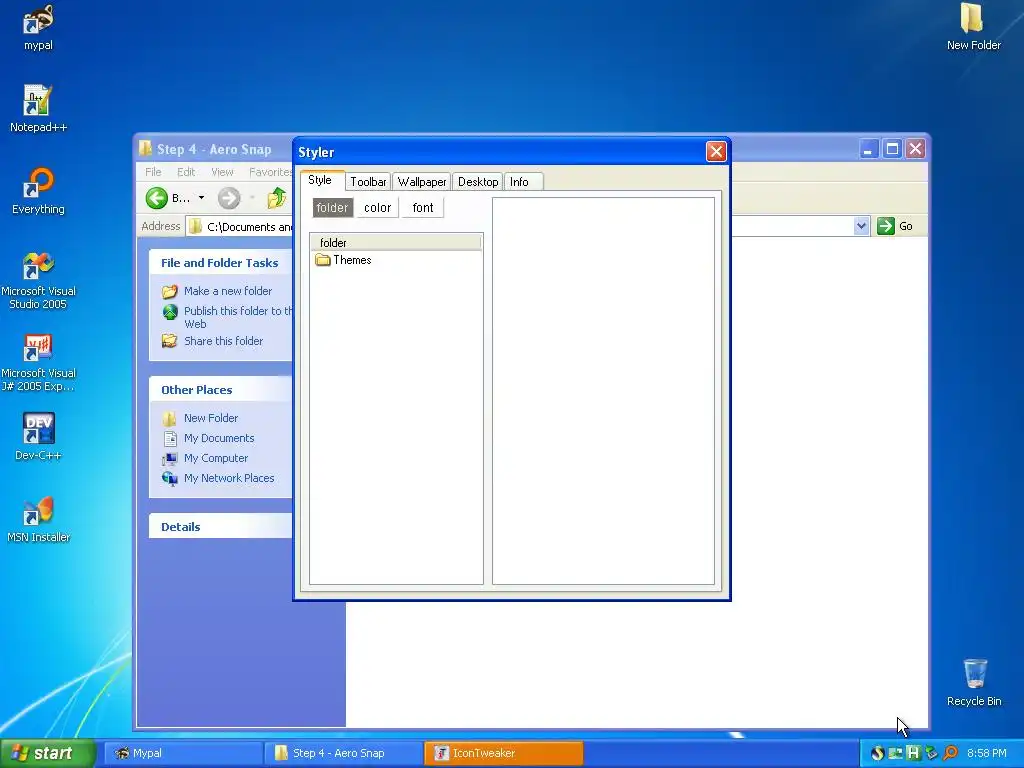Switch to the Style tab in Styler

[x=320, y=180]
